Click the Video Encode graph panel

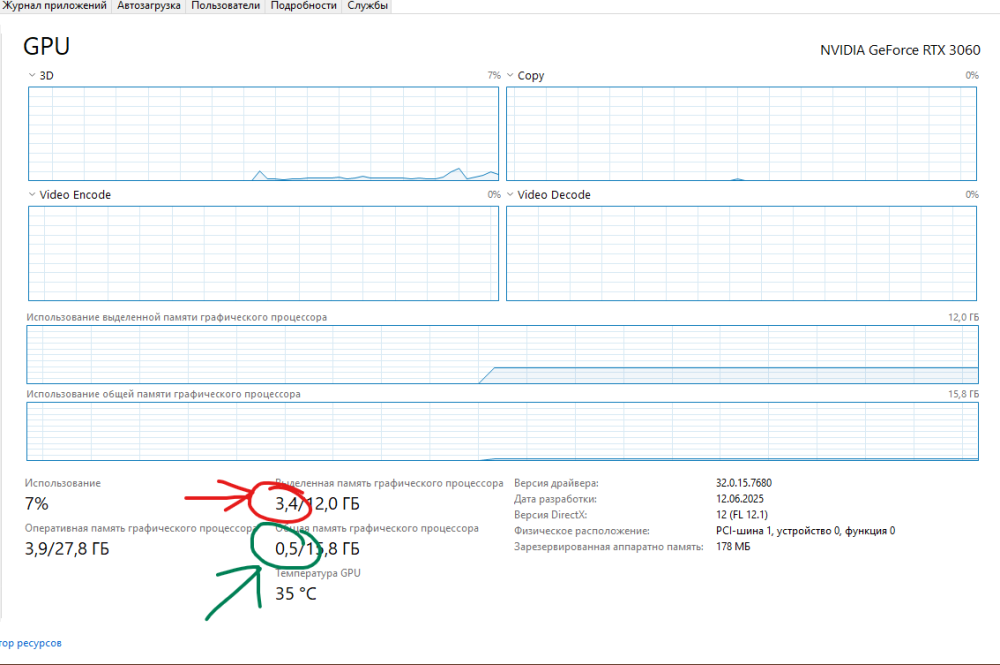(x=263, y=253)
